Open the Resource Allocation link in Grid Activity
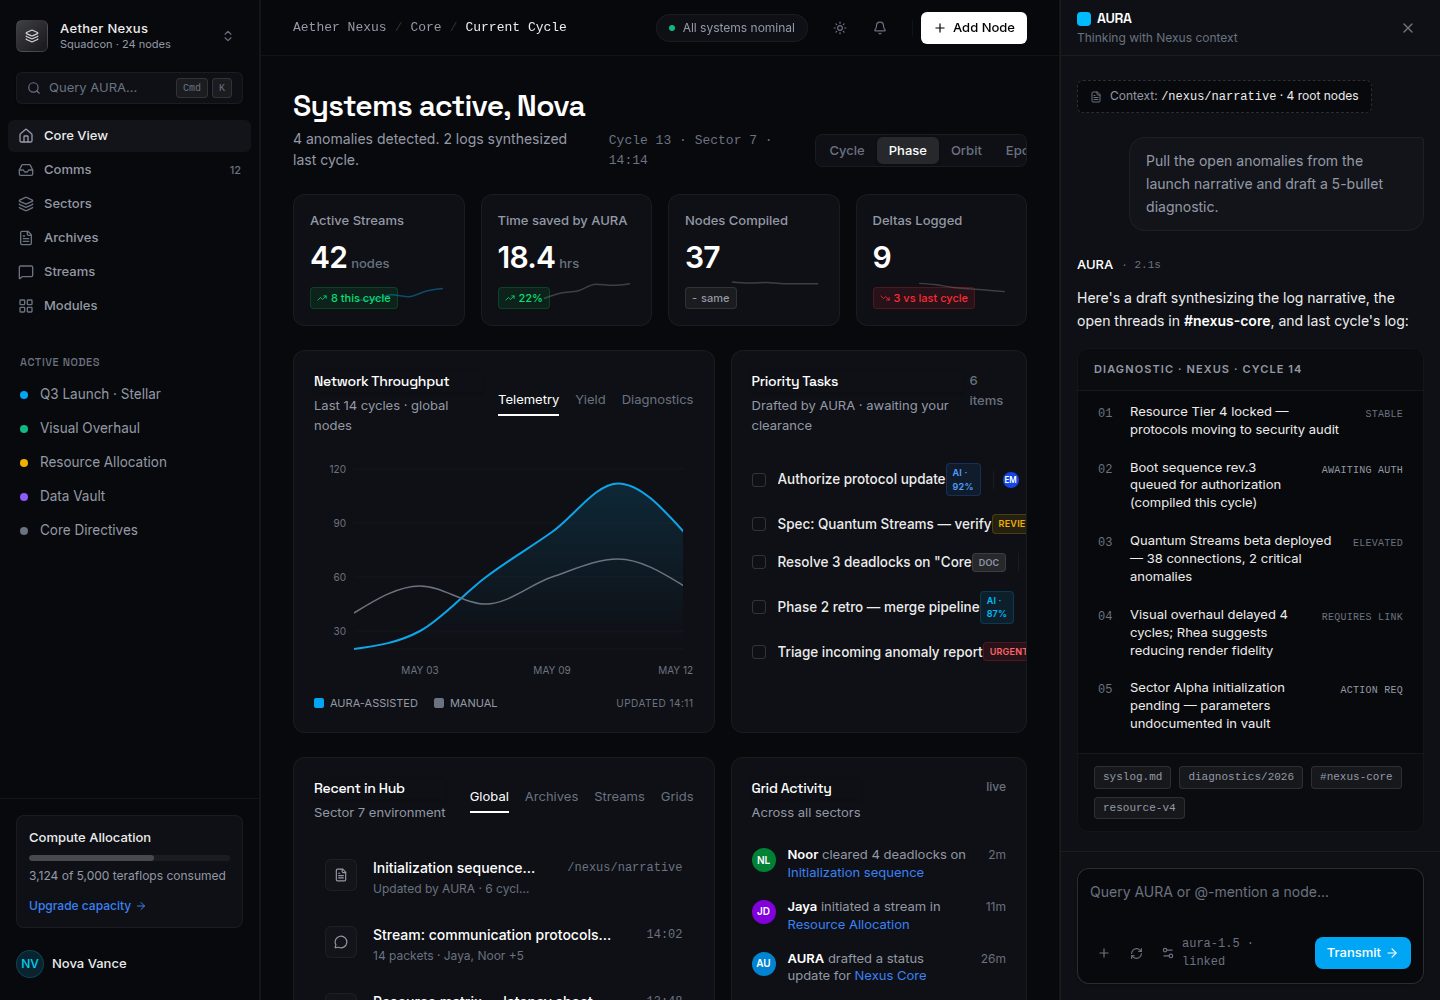 coord(848,925)
